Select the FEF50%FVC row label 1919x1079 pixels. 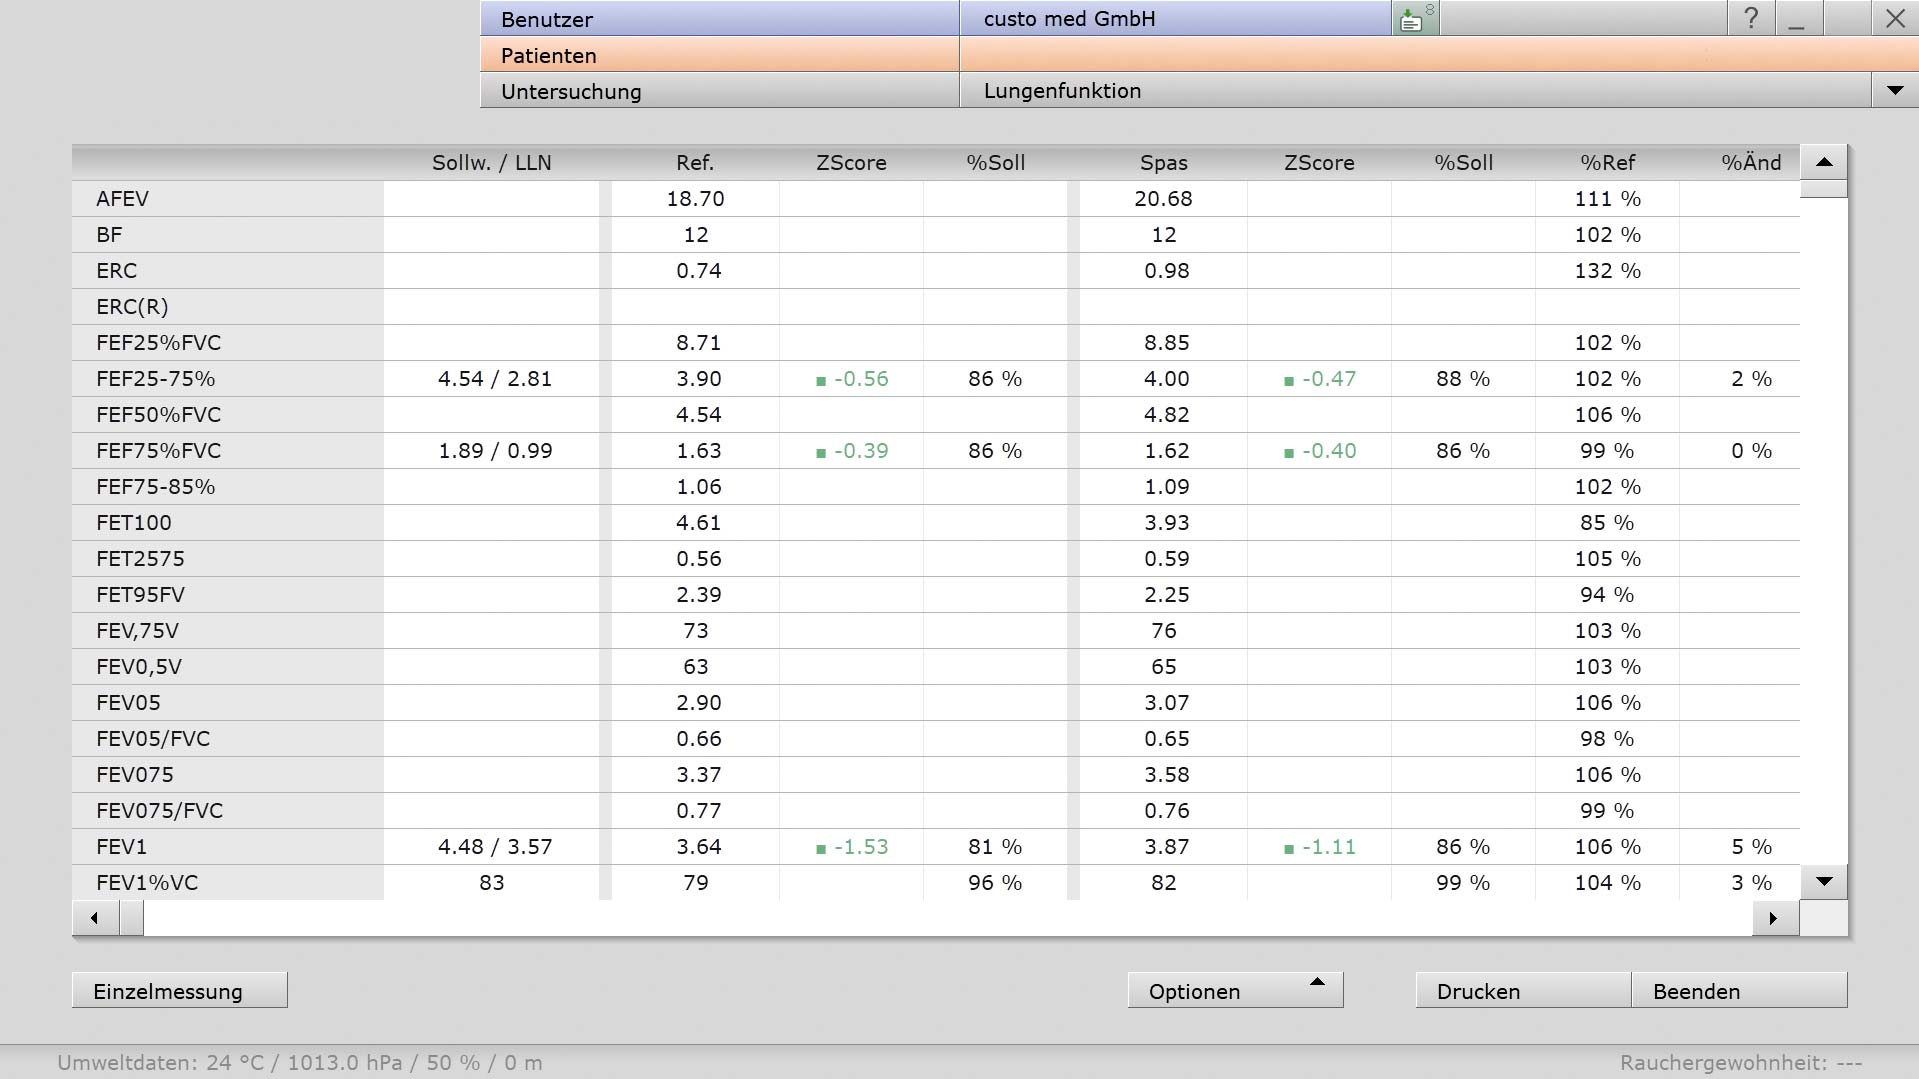click(158, 414)
